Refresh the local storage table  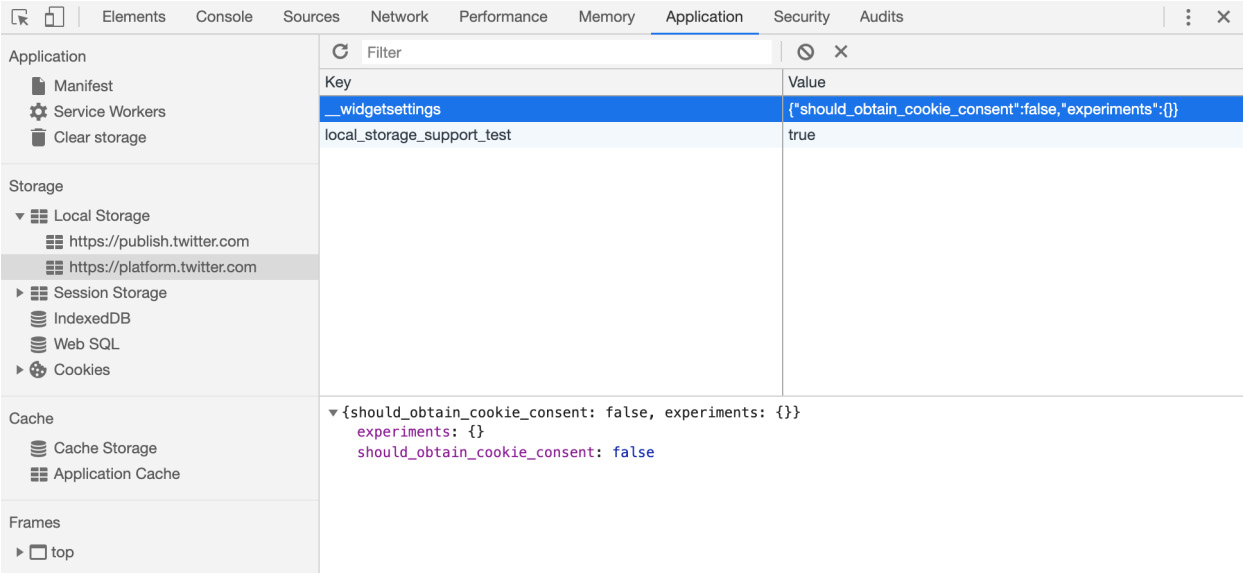340,52
